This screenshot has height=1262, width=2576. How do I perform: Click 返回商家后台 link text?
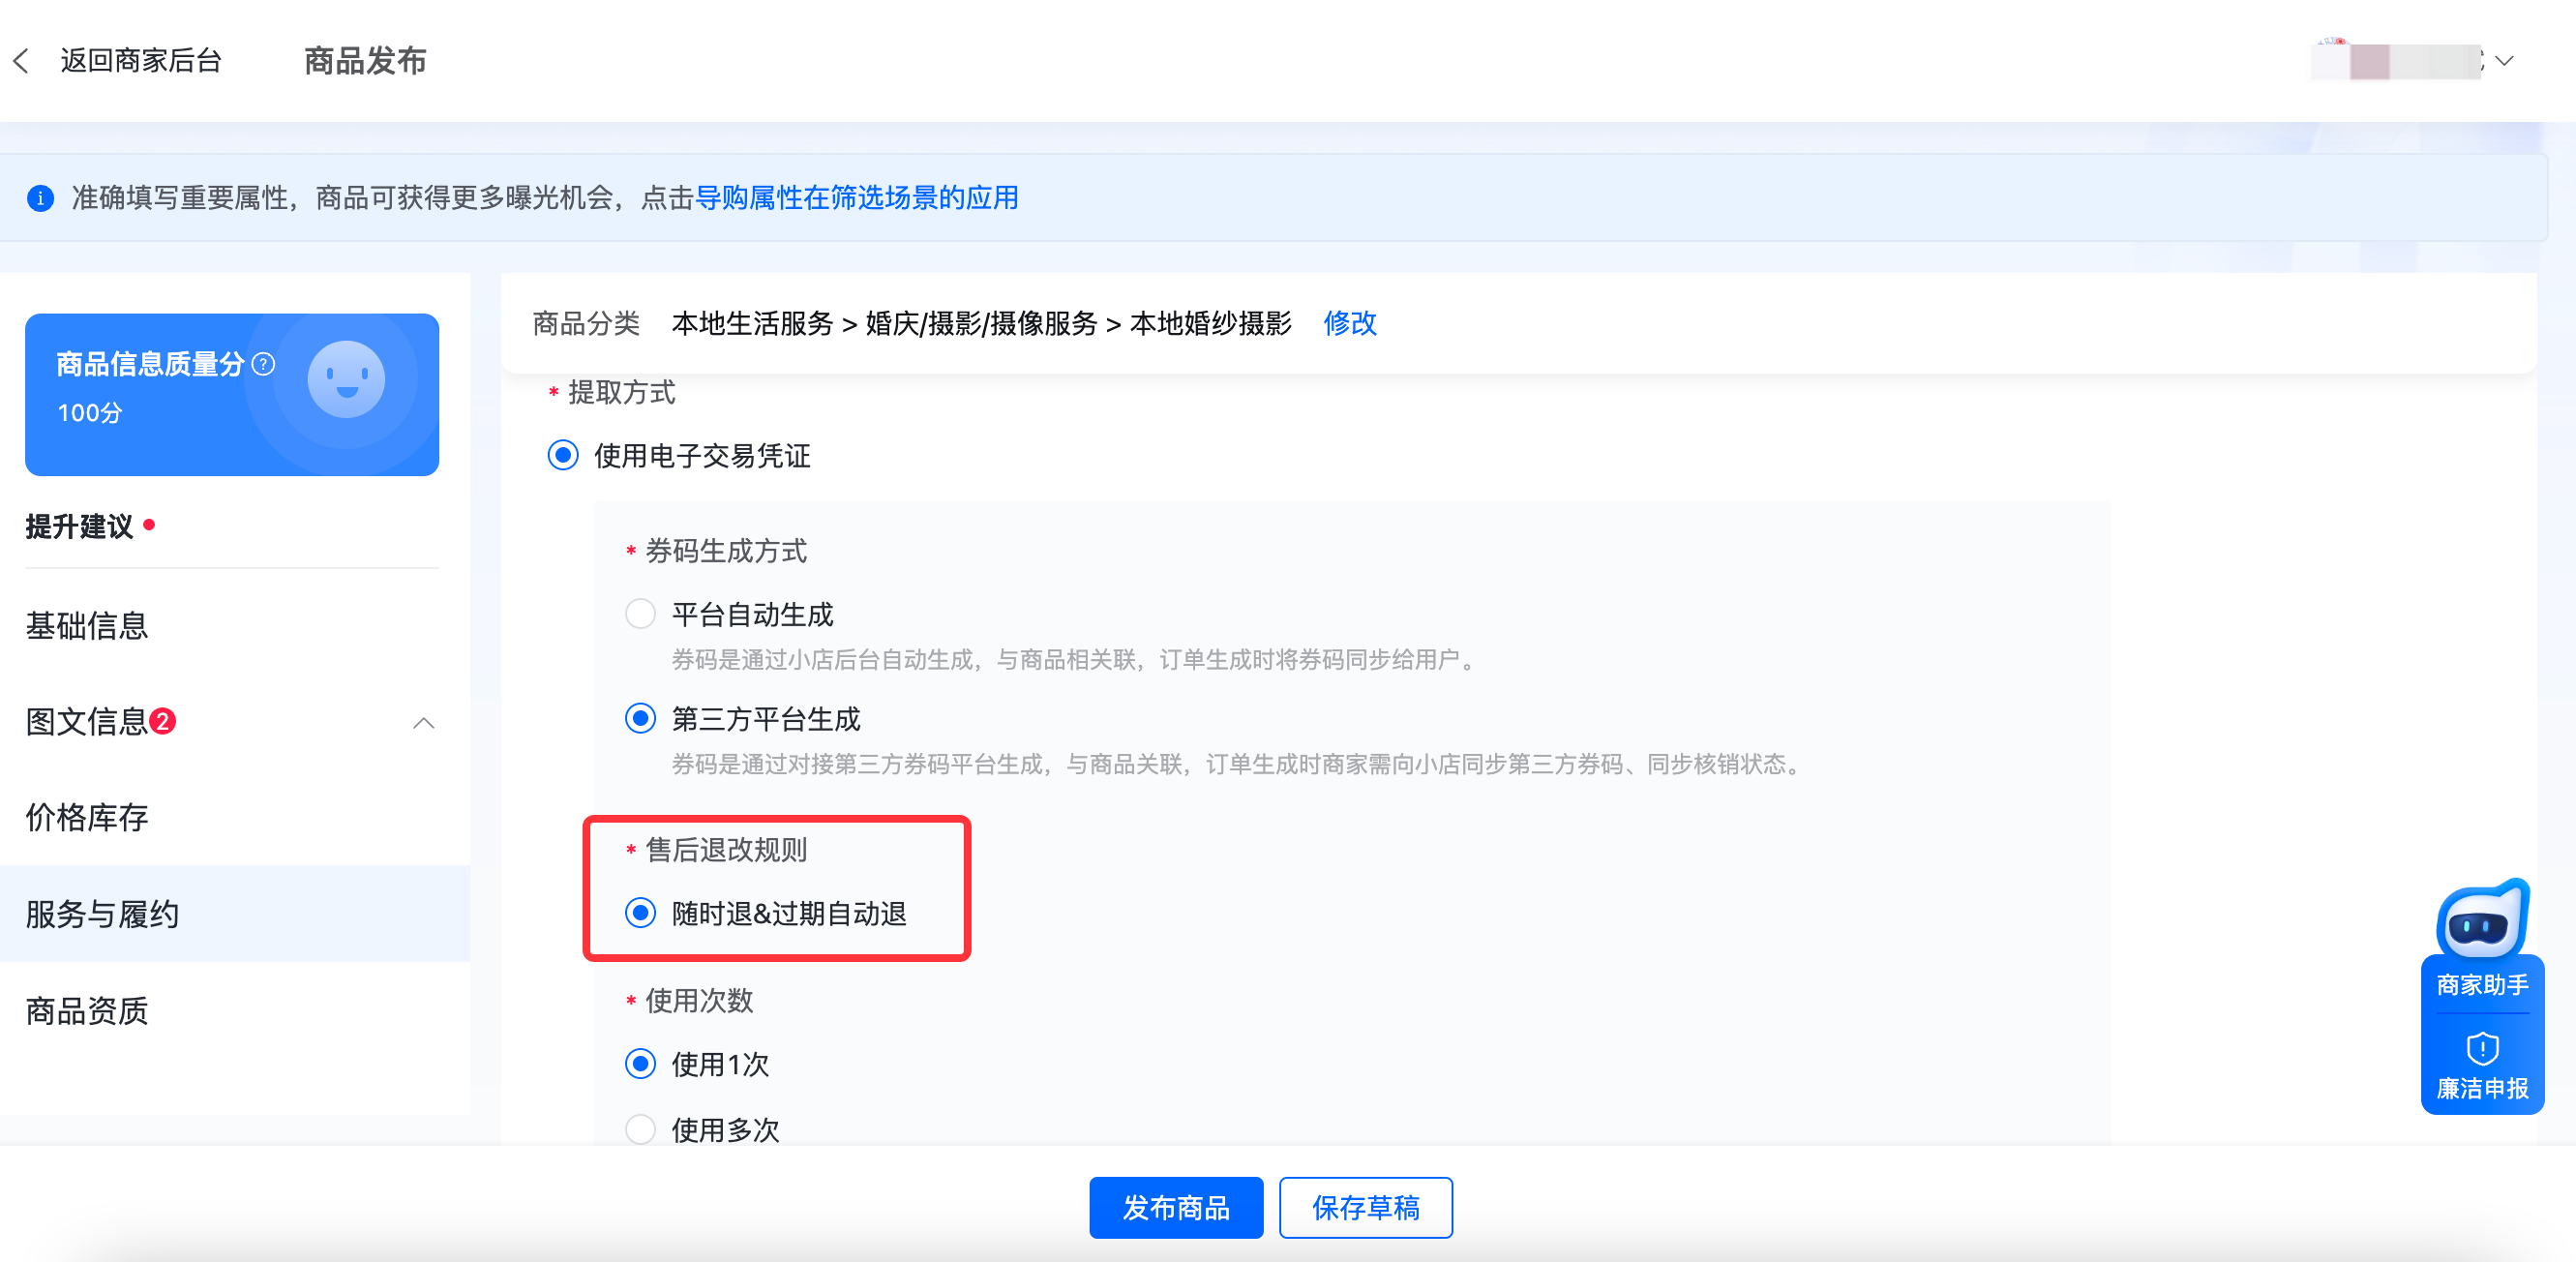[x=141, y=61]
